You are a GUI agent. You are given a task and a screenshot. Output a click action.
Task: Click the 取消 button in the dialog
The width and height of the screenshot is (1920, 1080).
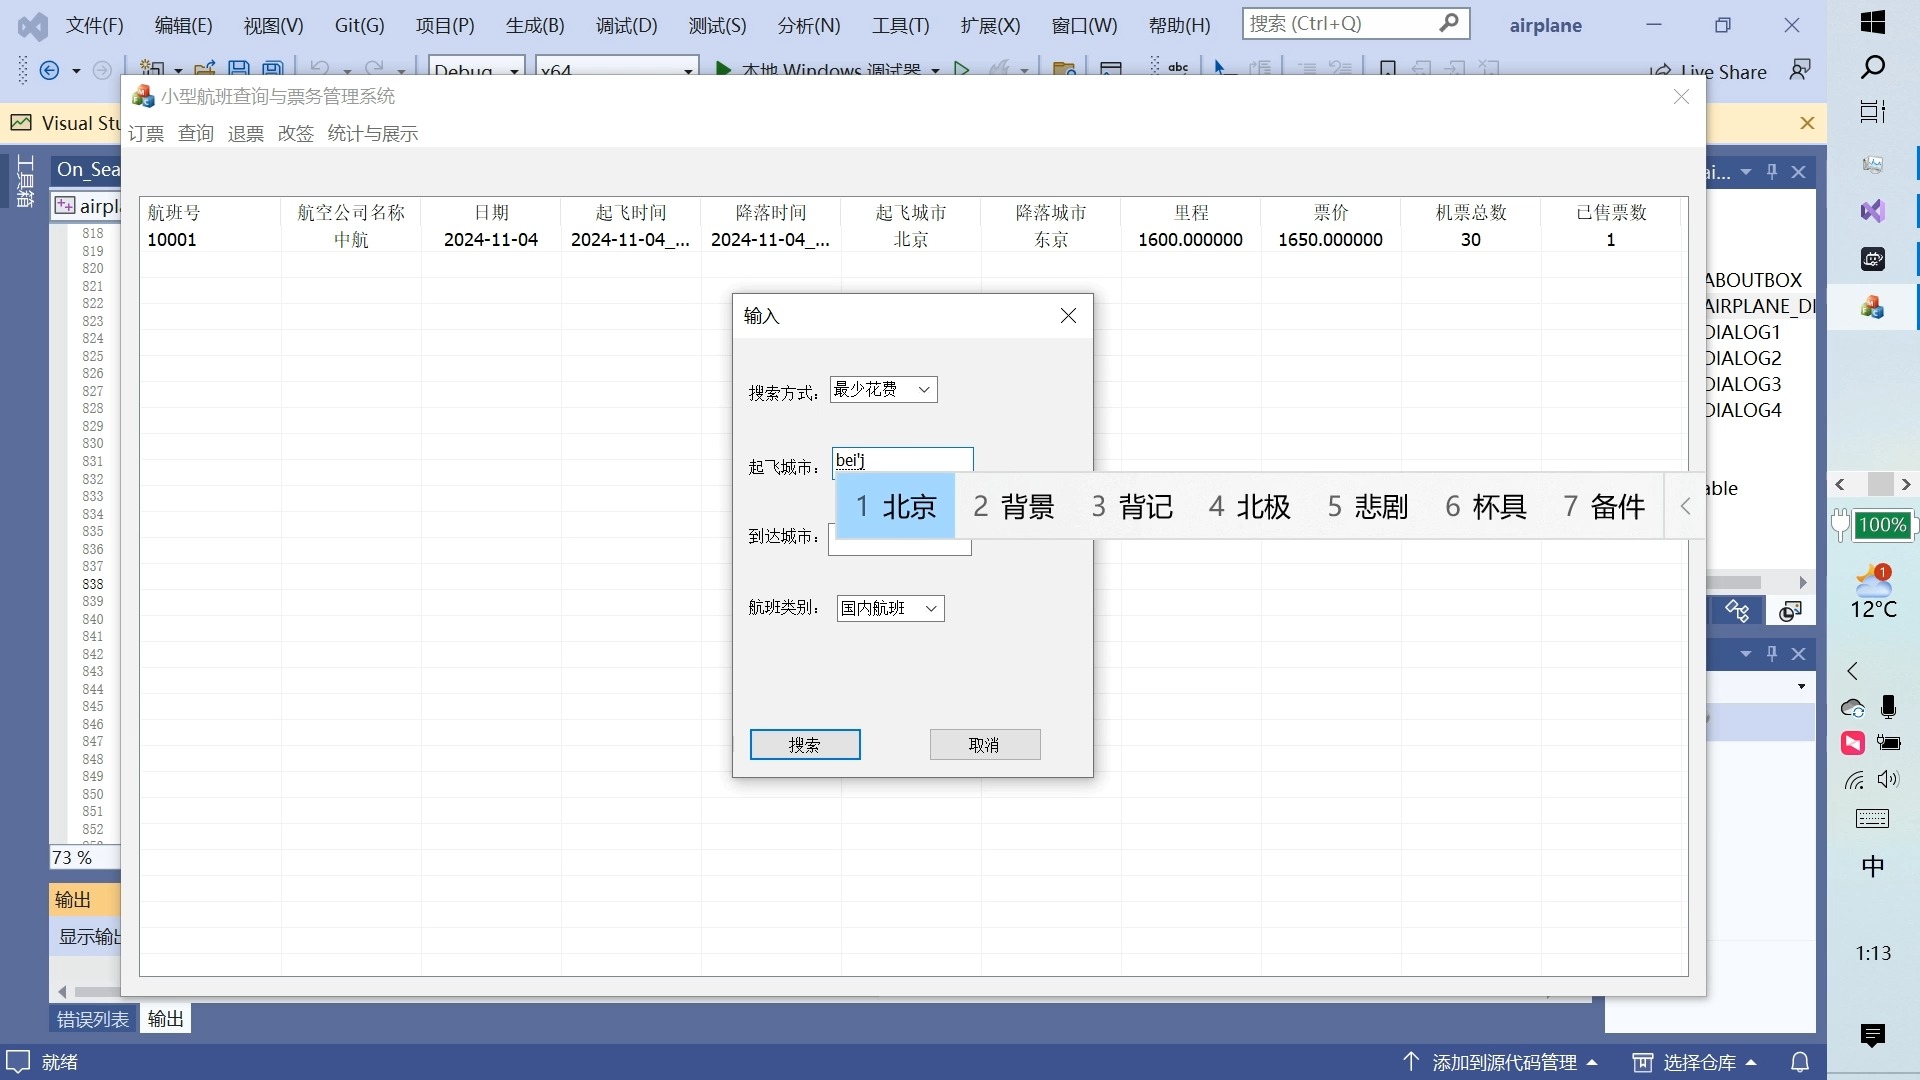point(984,744)
